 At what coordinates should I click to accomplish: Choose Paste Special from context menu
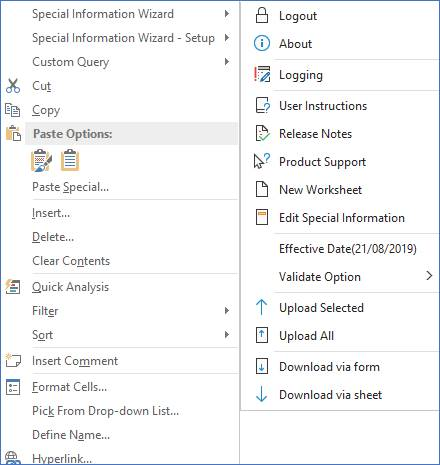click(70, 187)
